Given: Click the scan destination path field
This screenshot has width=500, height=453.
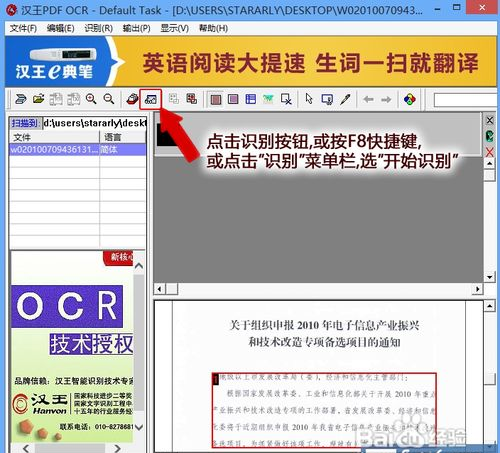Looking at the screenshot, I should 95,123.
